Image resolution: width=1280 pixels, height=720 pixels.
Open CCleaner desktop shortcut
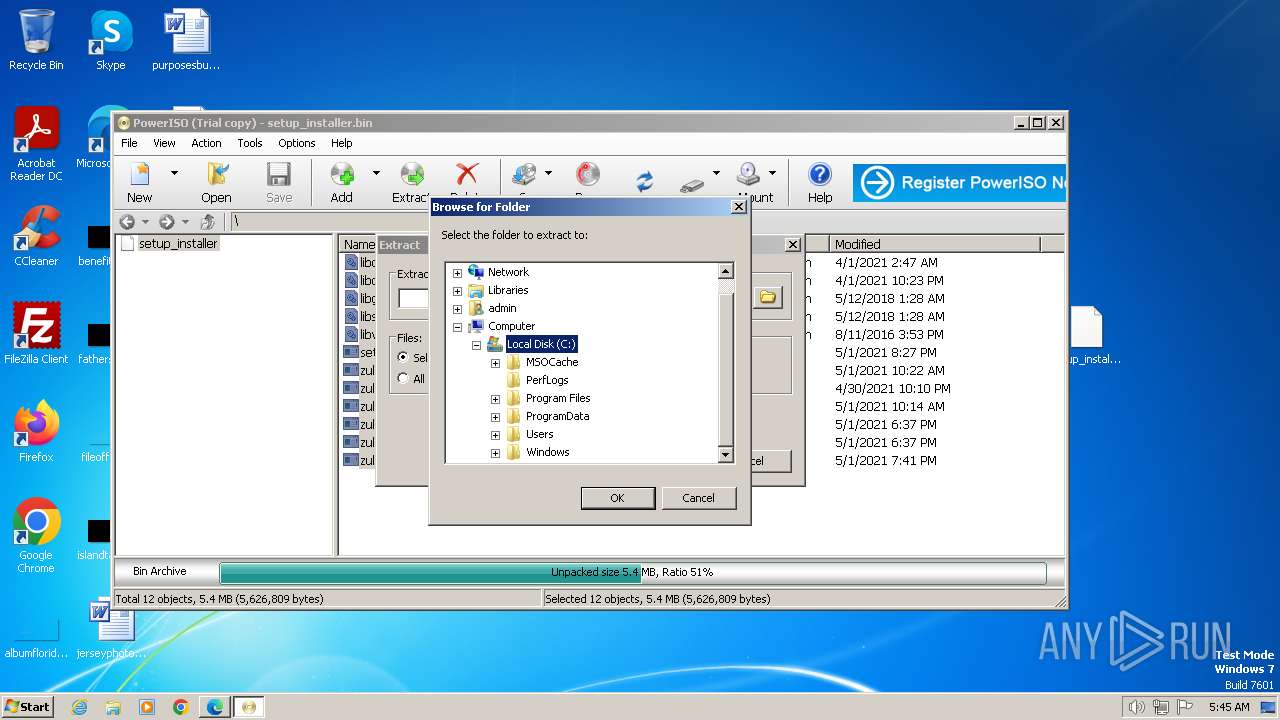(x=36, y=236)
